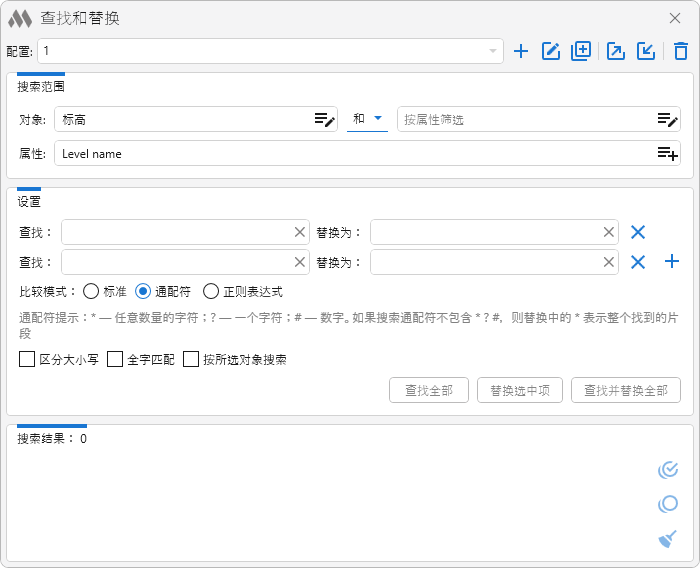Viewport: 700px width, 568px height.
Task: Select the 正则表达式 comparison mode
Action: pos(211,292)
